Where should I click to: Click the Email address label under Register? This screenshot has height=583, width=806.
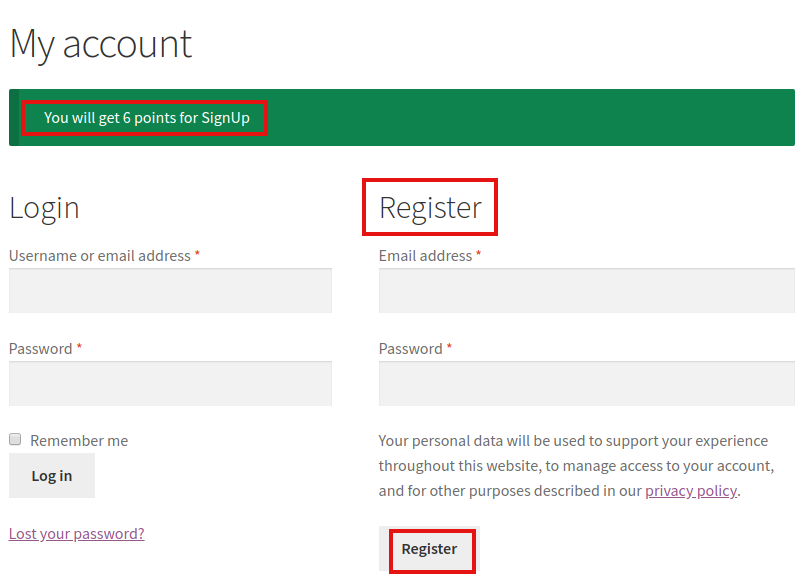(x=425, y=256)
